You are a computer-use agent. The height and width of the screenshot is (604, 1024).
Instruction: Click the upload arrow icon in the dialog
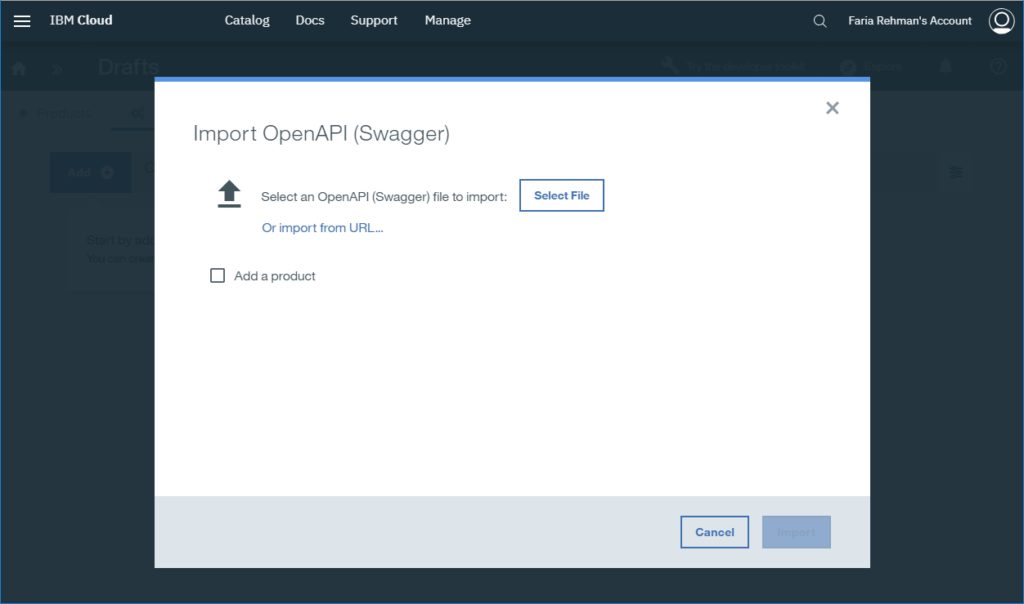click(229, 193)
